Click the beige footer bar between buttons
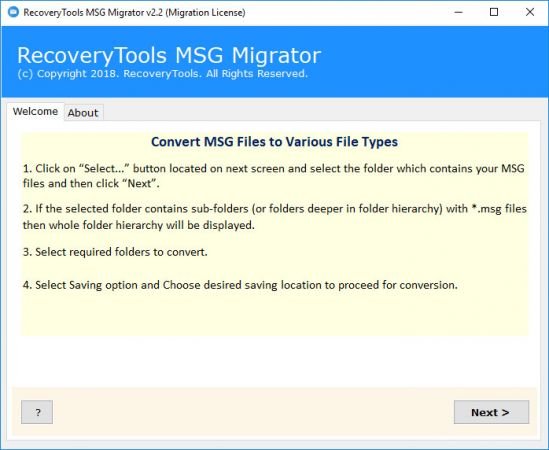This screenshot has width=549, height=450. pyautogui.click(x=253, y=412)
